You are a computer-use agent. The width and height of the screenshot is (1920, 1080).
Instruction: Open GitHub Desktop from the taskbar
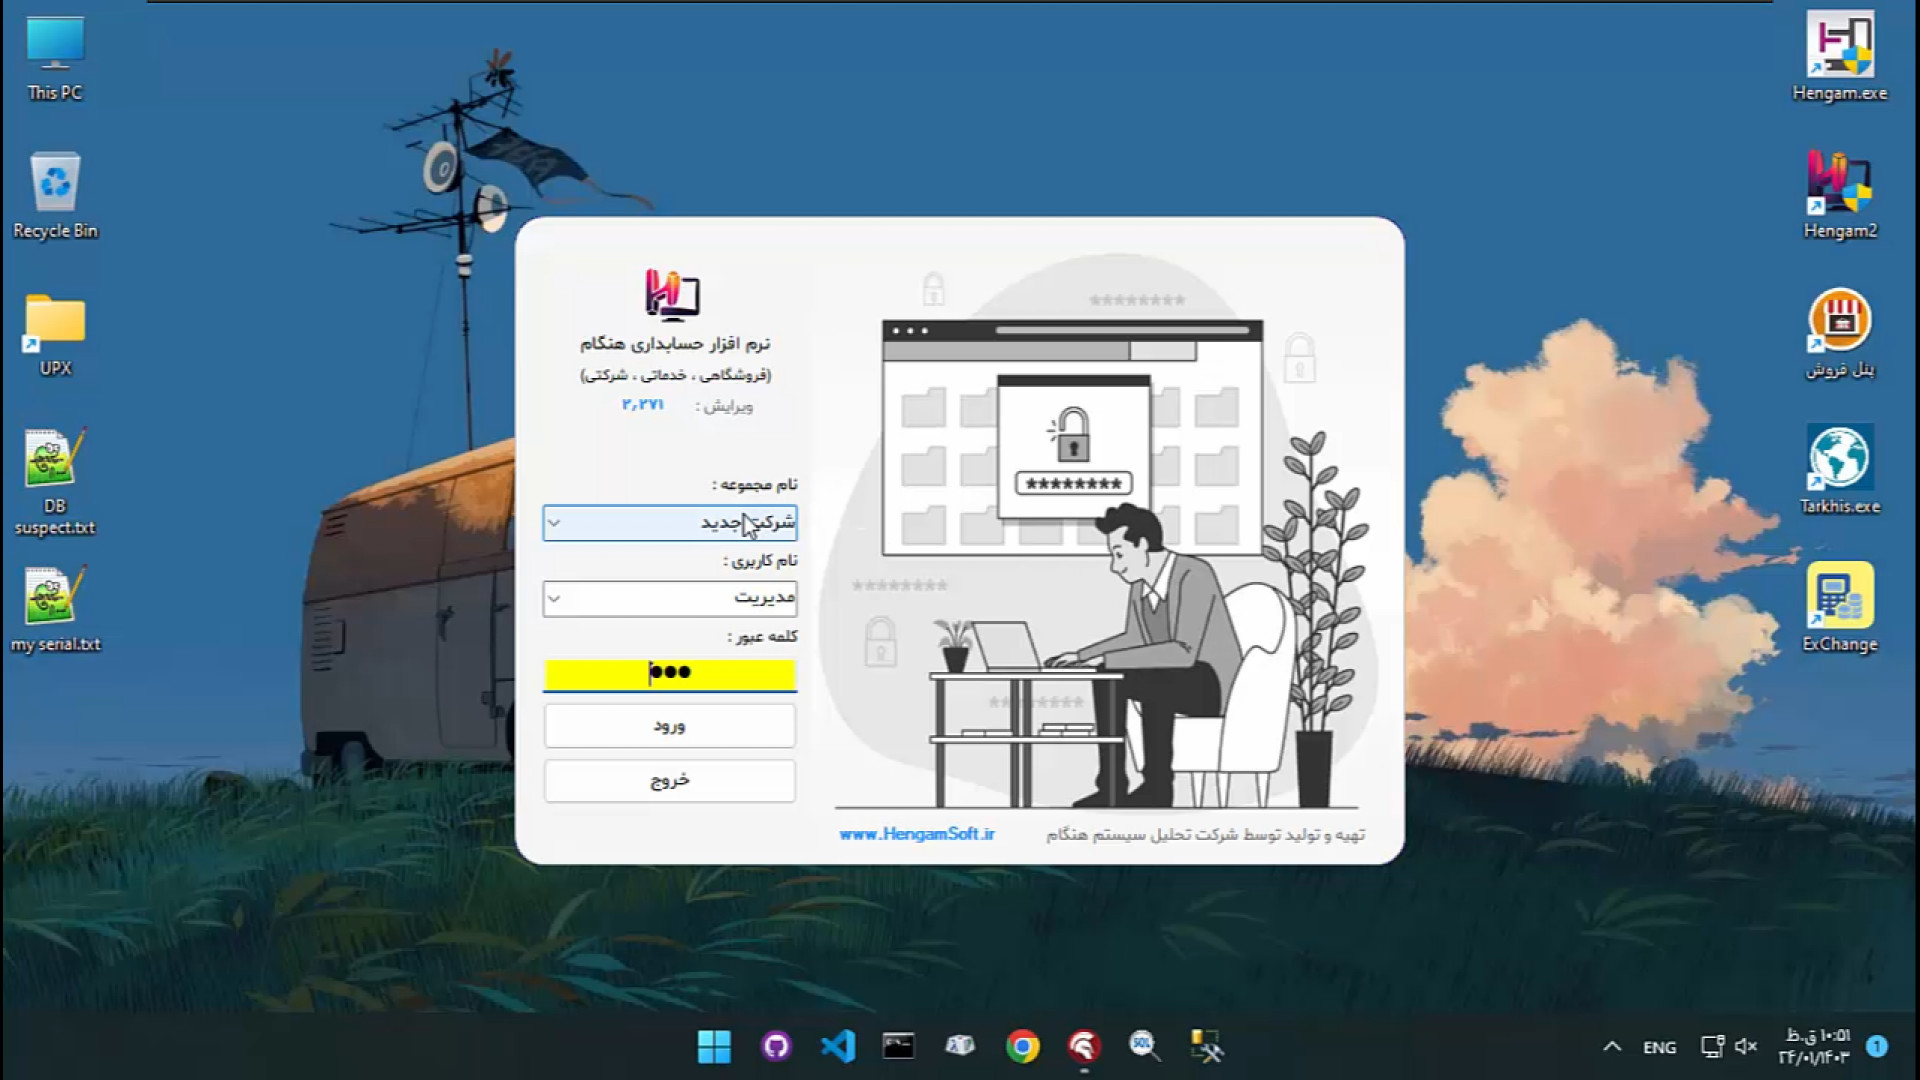(776, 1047)
